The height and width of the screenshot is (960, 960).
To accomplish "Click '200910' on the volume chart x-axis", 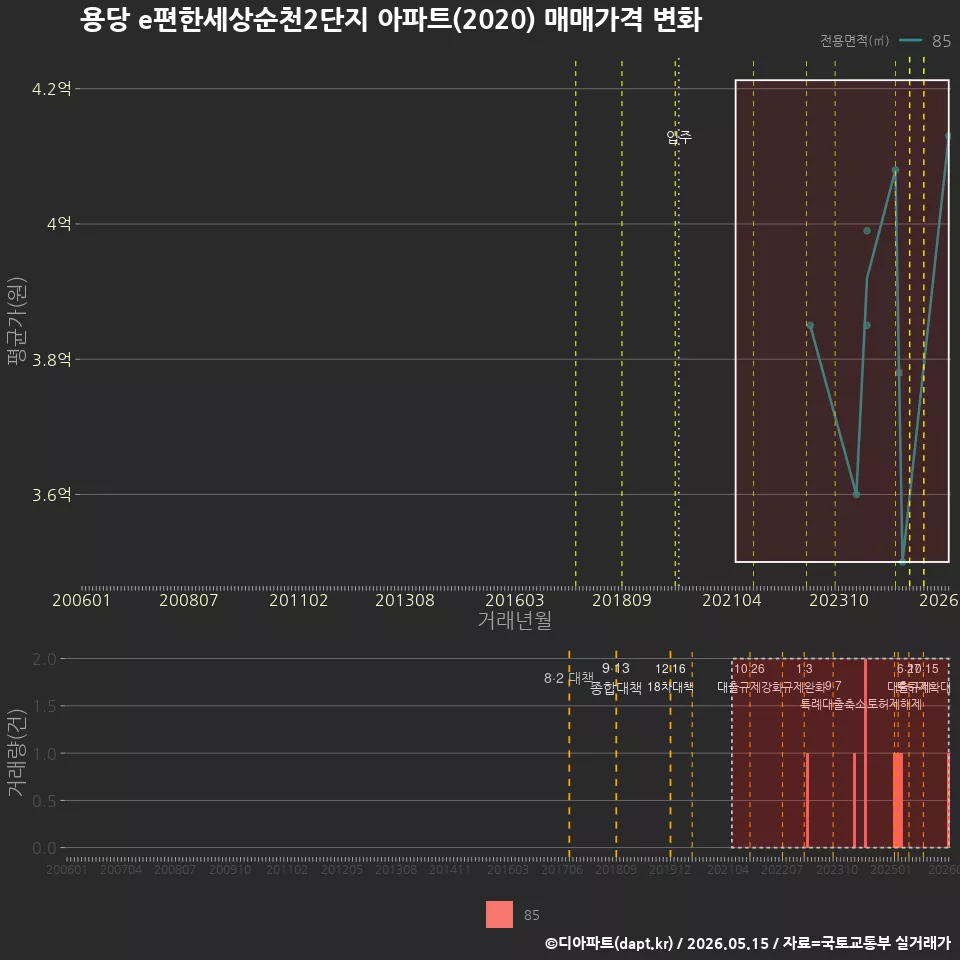I will (230, 869).
